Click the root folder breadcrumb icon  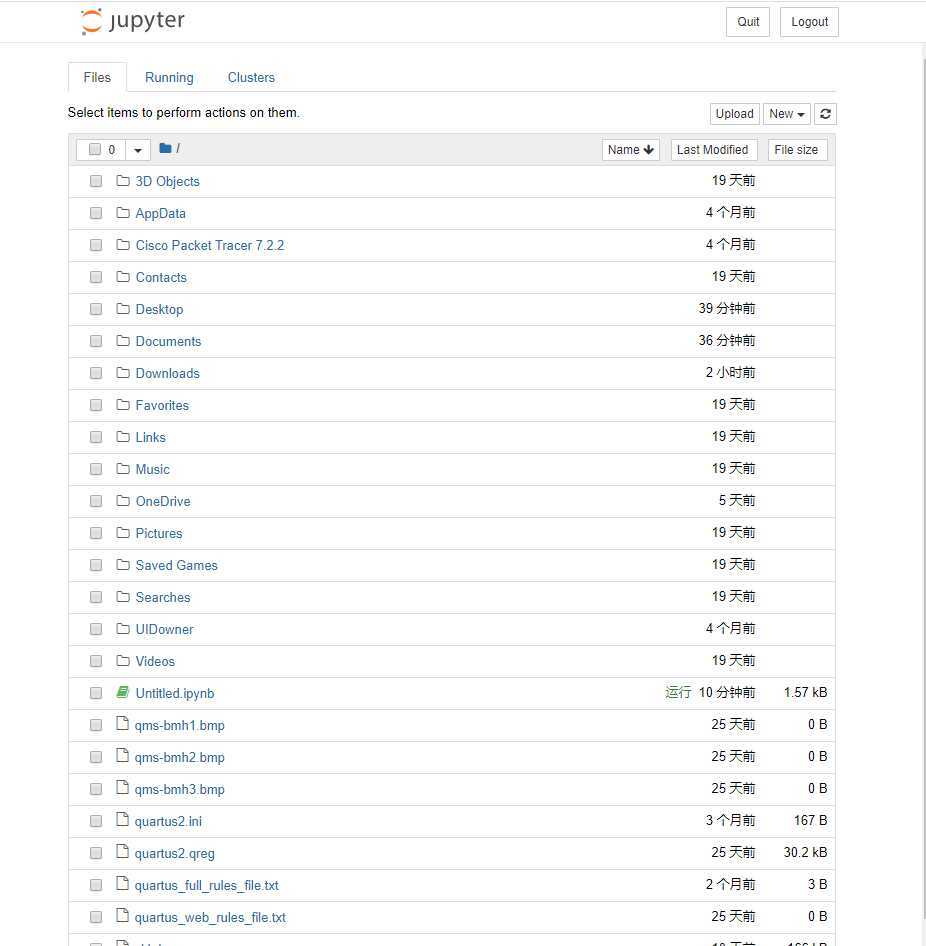[165, 149]
